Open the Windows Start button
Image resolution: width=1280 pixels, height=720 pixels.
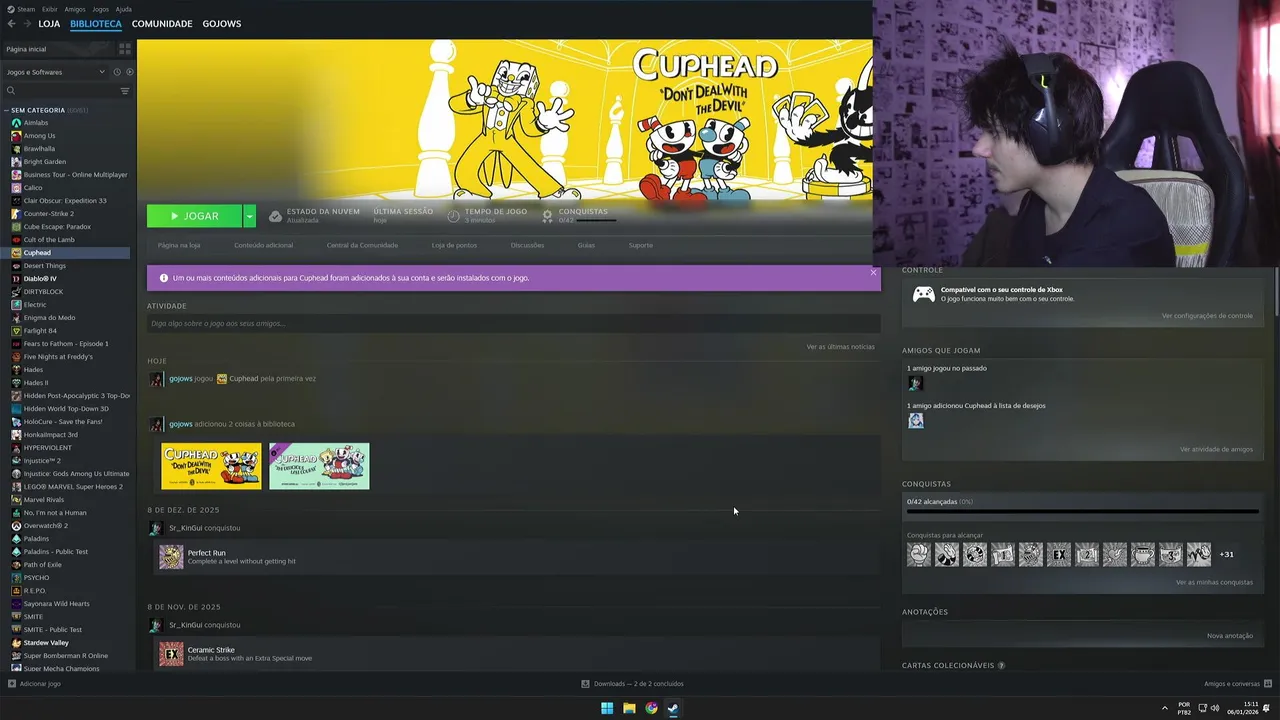coord(607,708)
